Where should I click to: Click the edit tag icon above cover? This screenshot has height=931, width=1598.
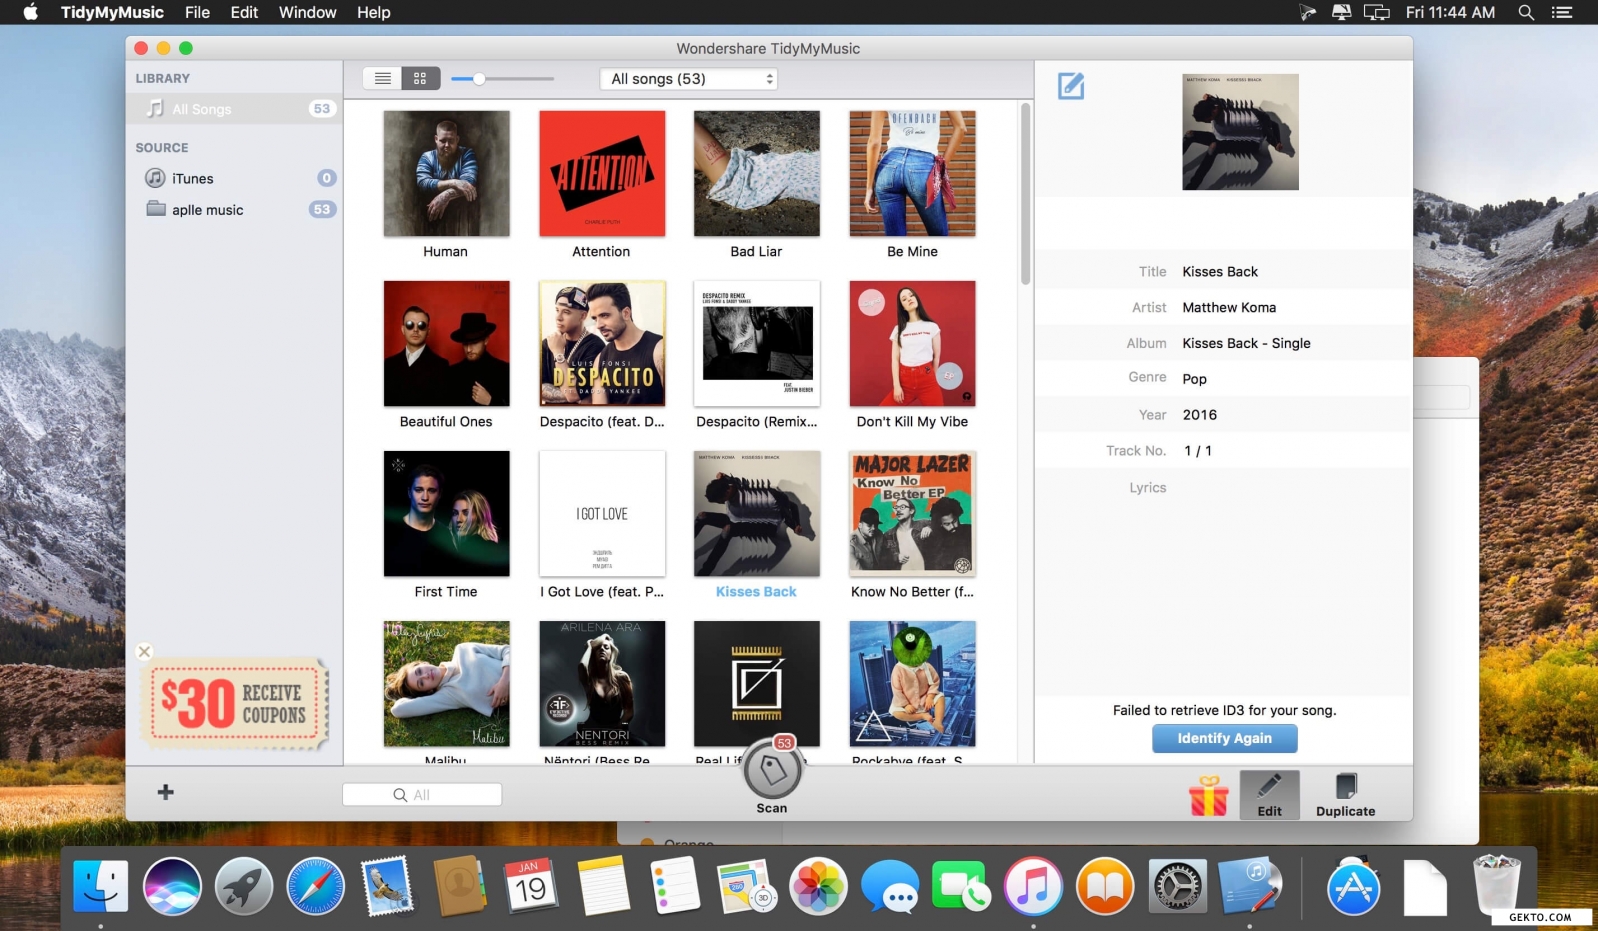1071,86
